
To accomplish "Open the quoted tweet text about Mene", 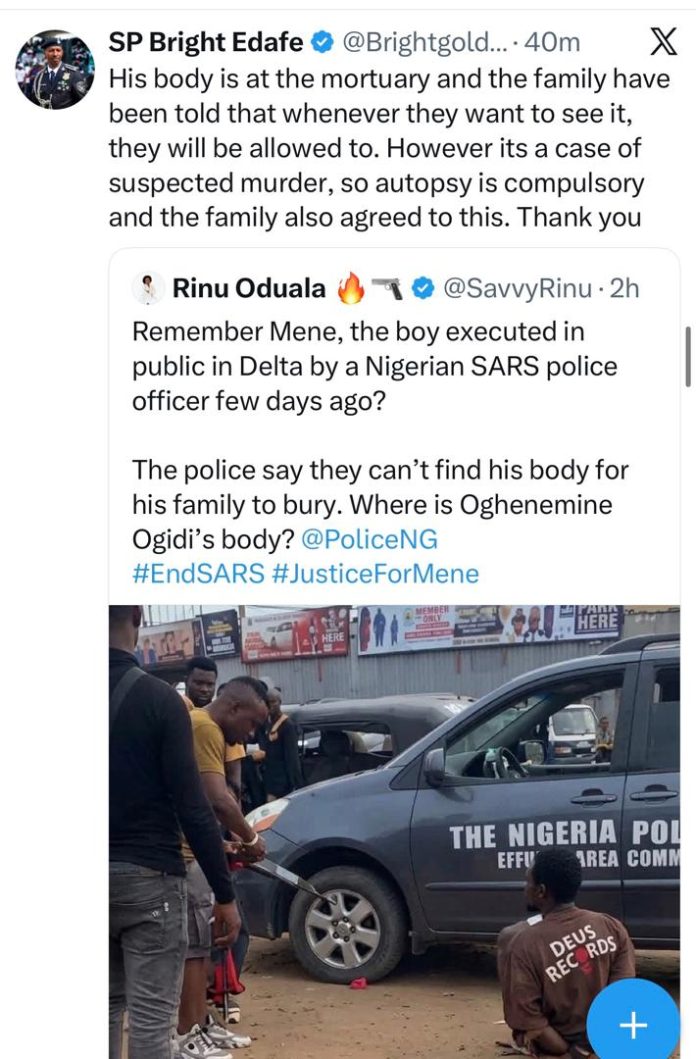I will [380, 453].
